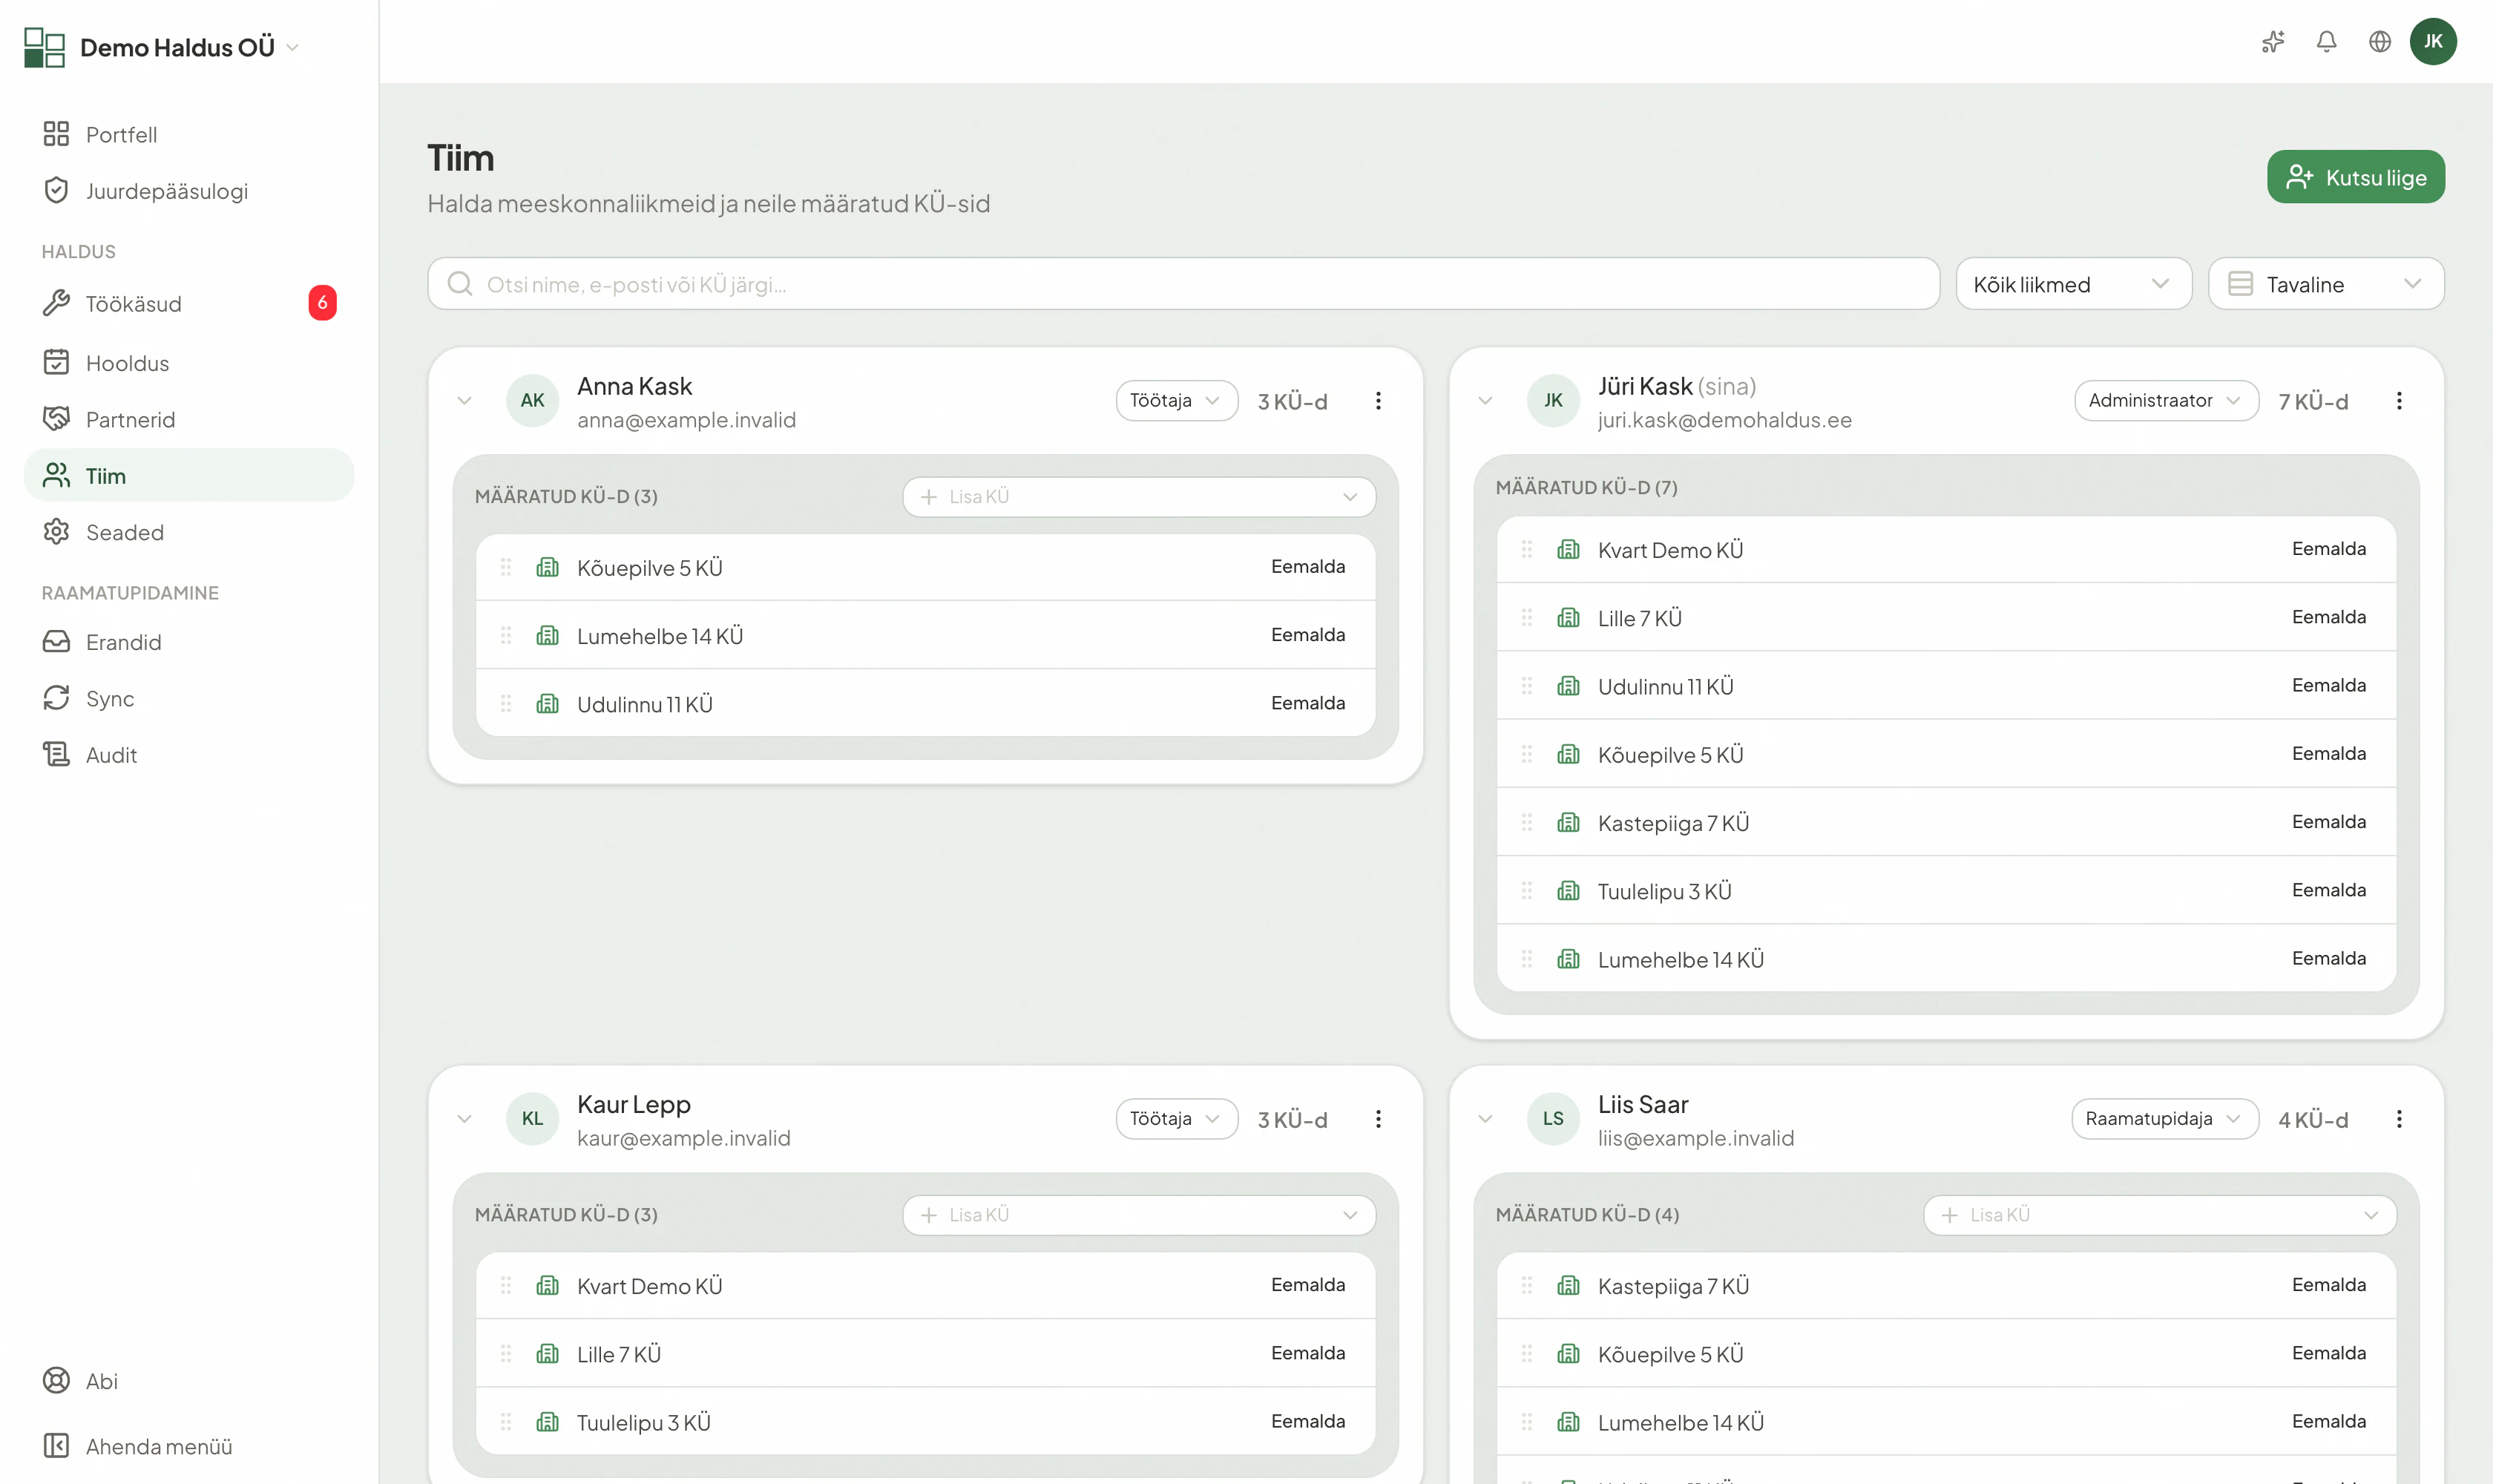
Task: Open the Tavaline view dropdown
Action: 2325,284
